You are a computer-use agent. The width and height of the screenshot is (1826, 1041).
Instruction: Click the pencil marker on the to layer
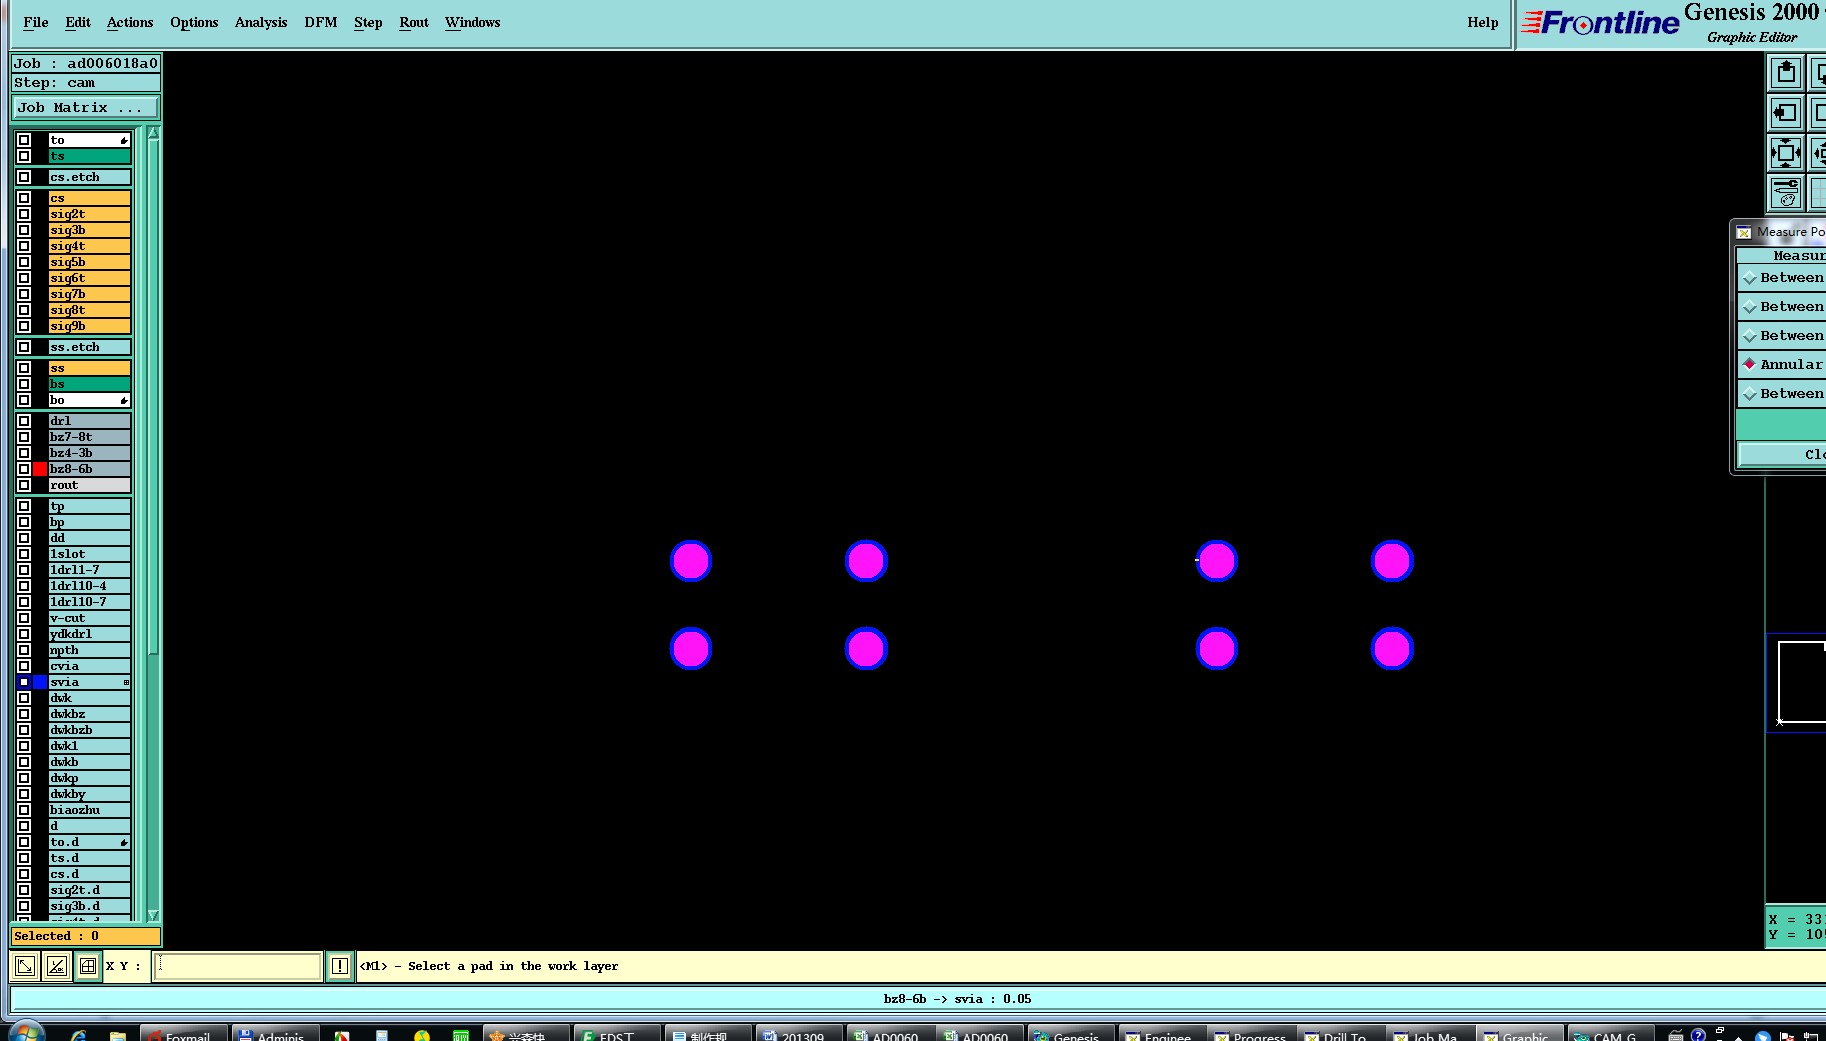point(124,141)
